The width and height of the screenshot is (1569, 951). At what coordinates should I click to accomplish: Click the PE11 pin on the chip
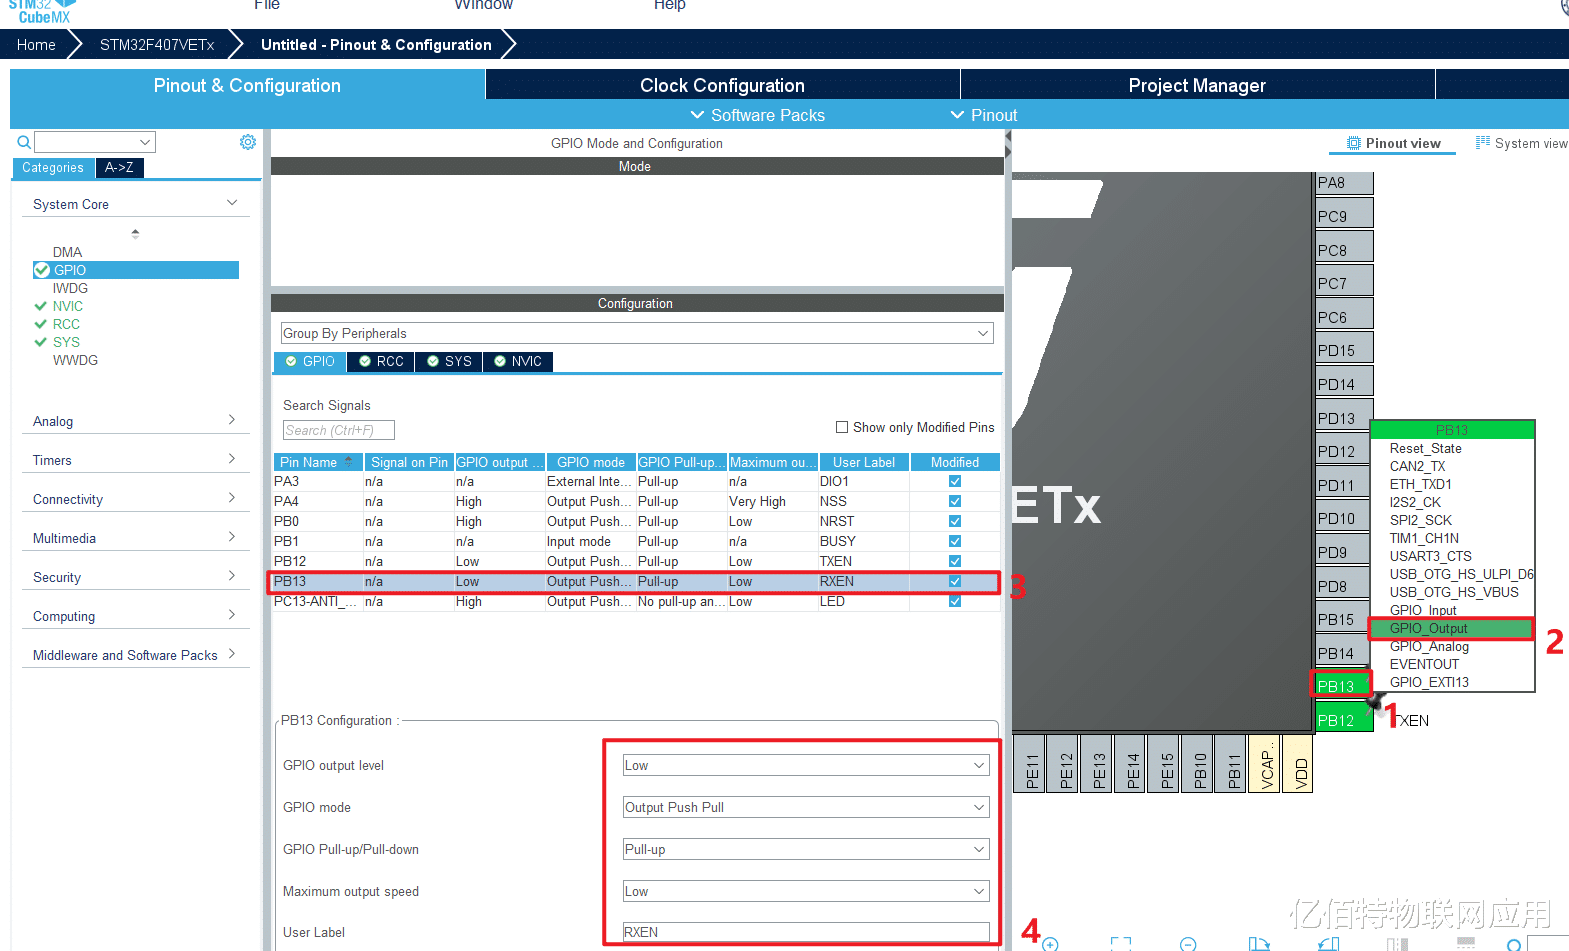click(x=1030, y=764)
